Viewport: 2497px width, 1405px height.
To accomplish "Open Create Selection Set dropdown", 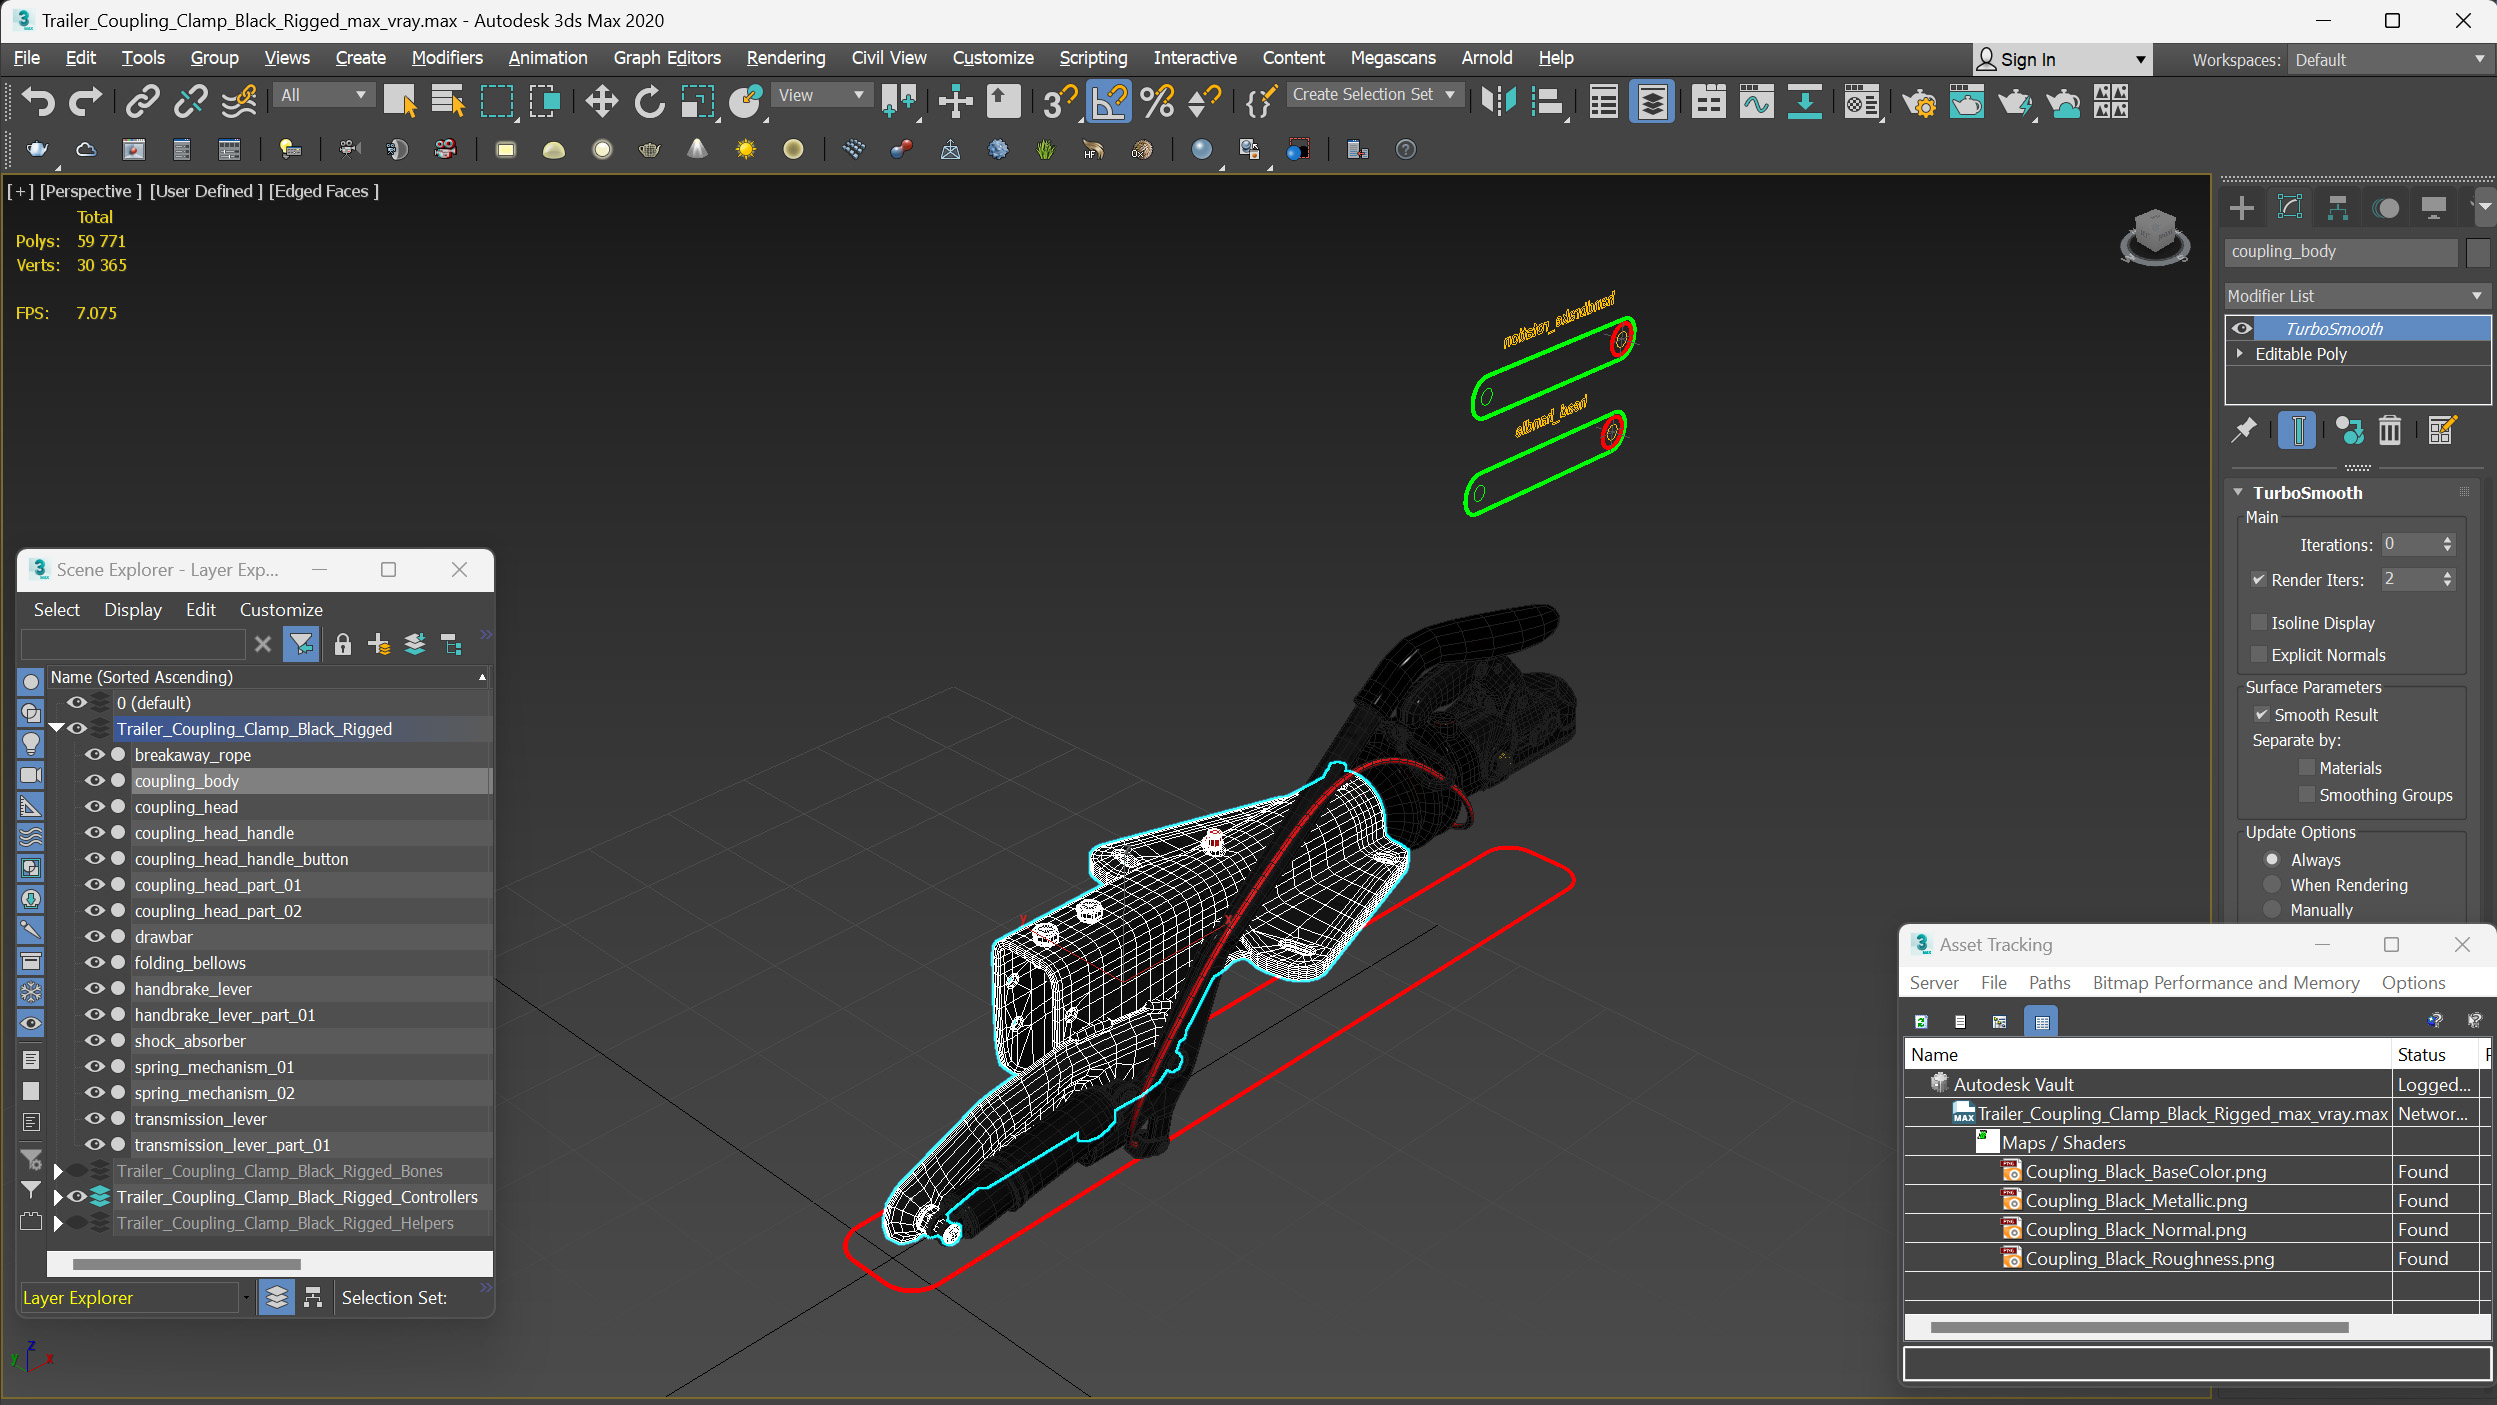I will pos(1375,94).
